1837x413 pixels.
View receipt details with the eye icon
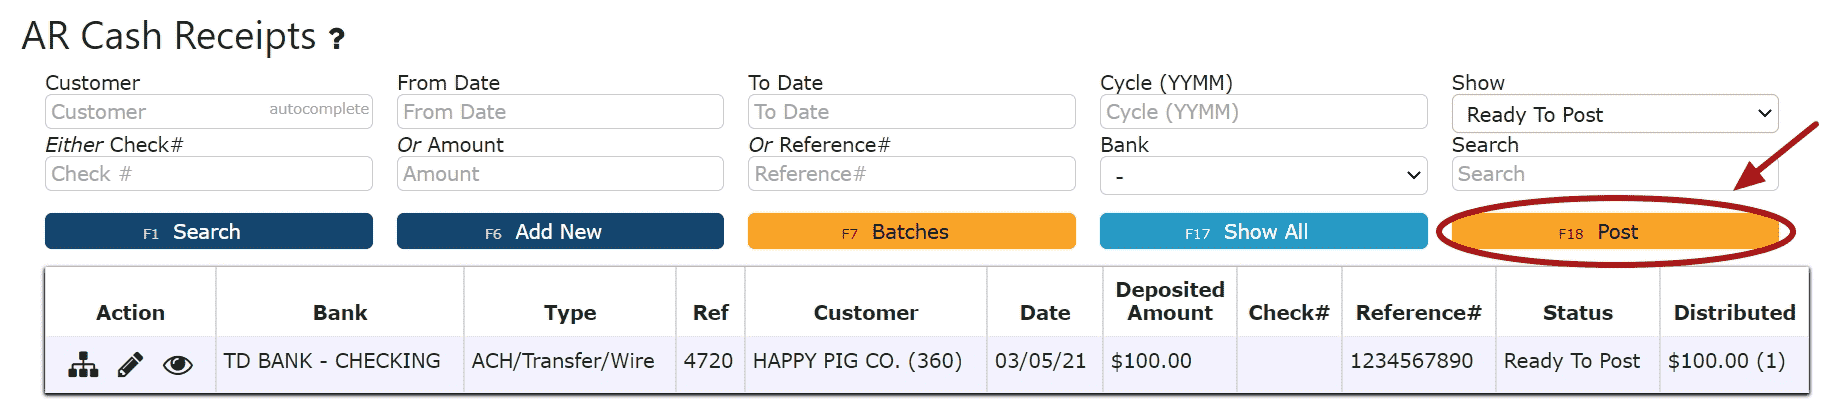click(178, 365)
